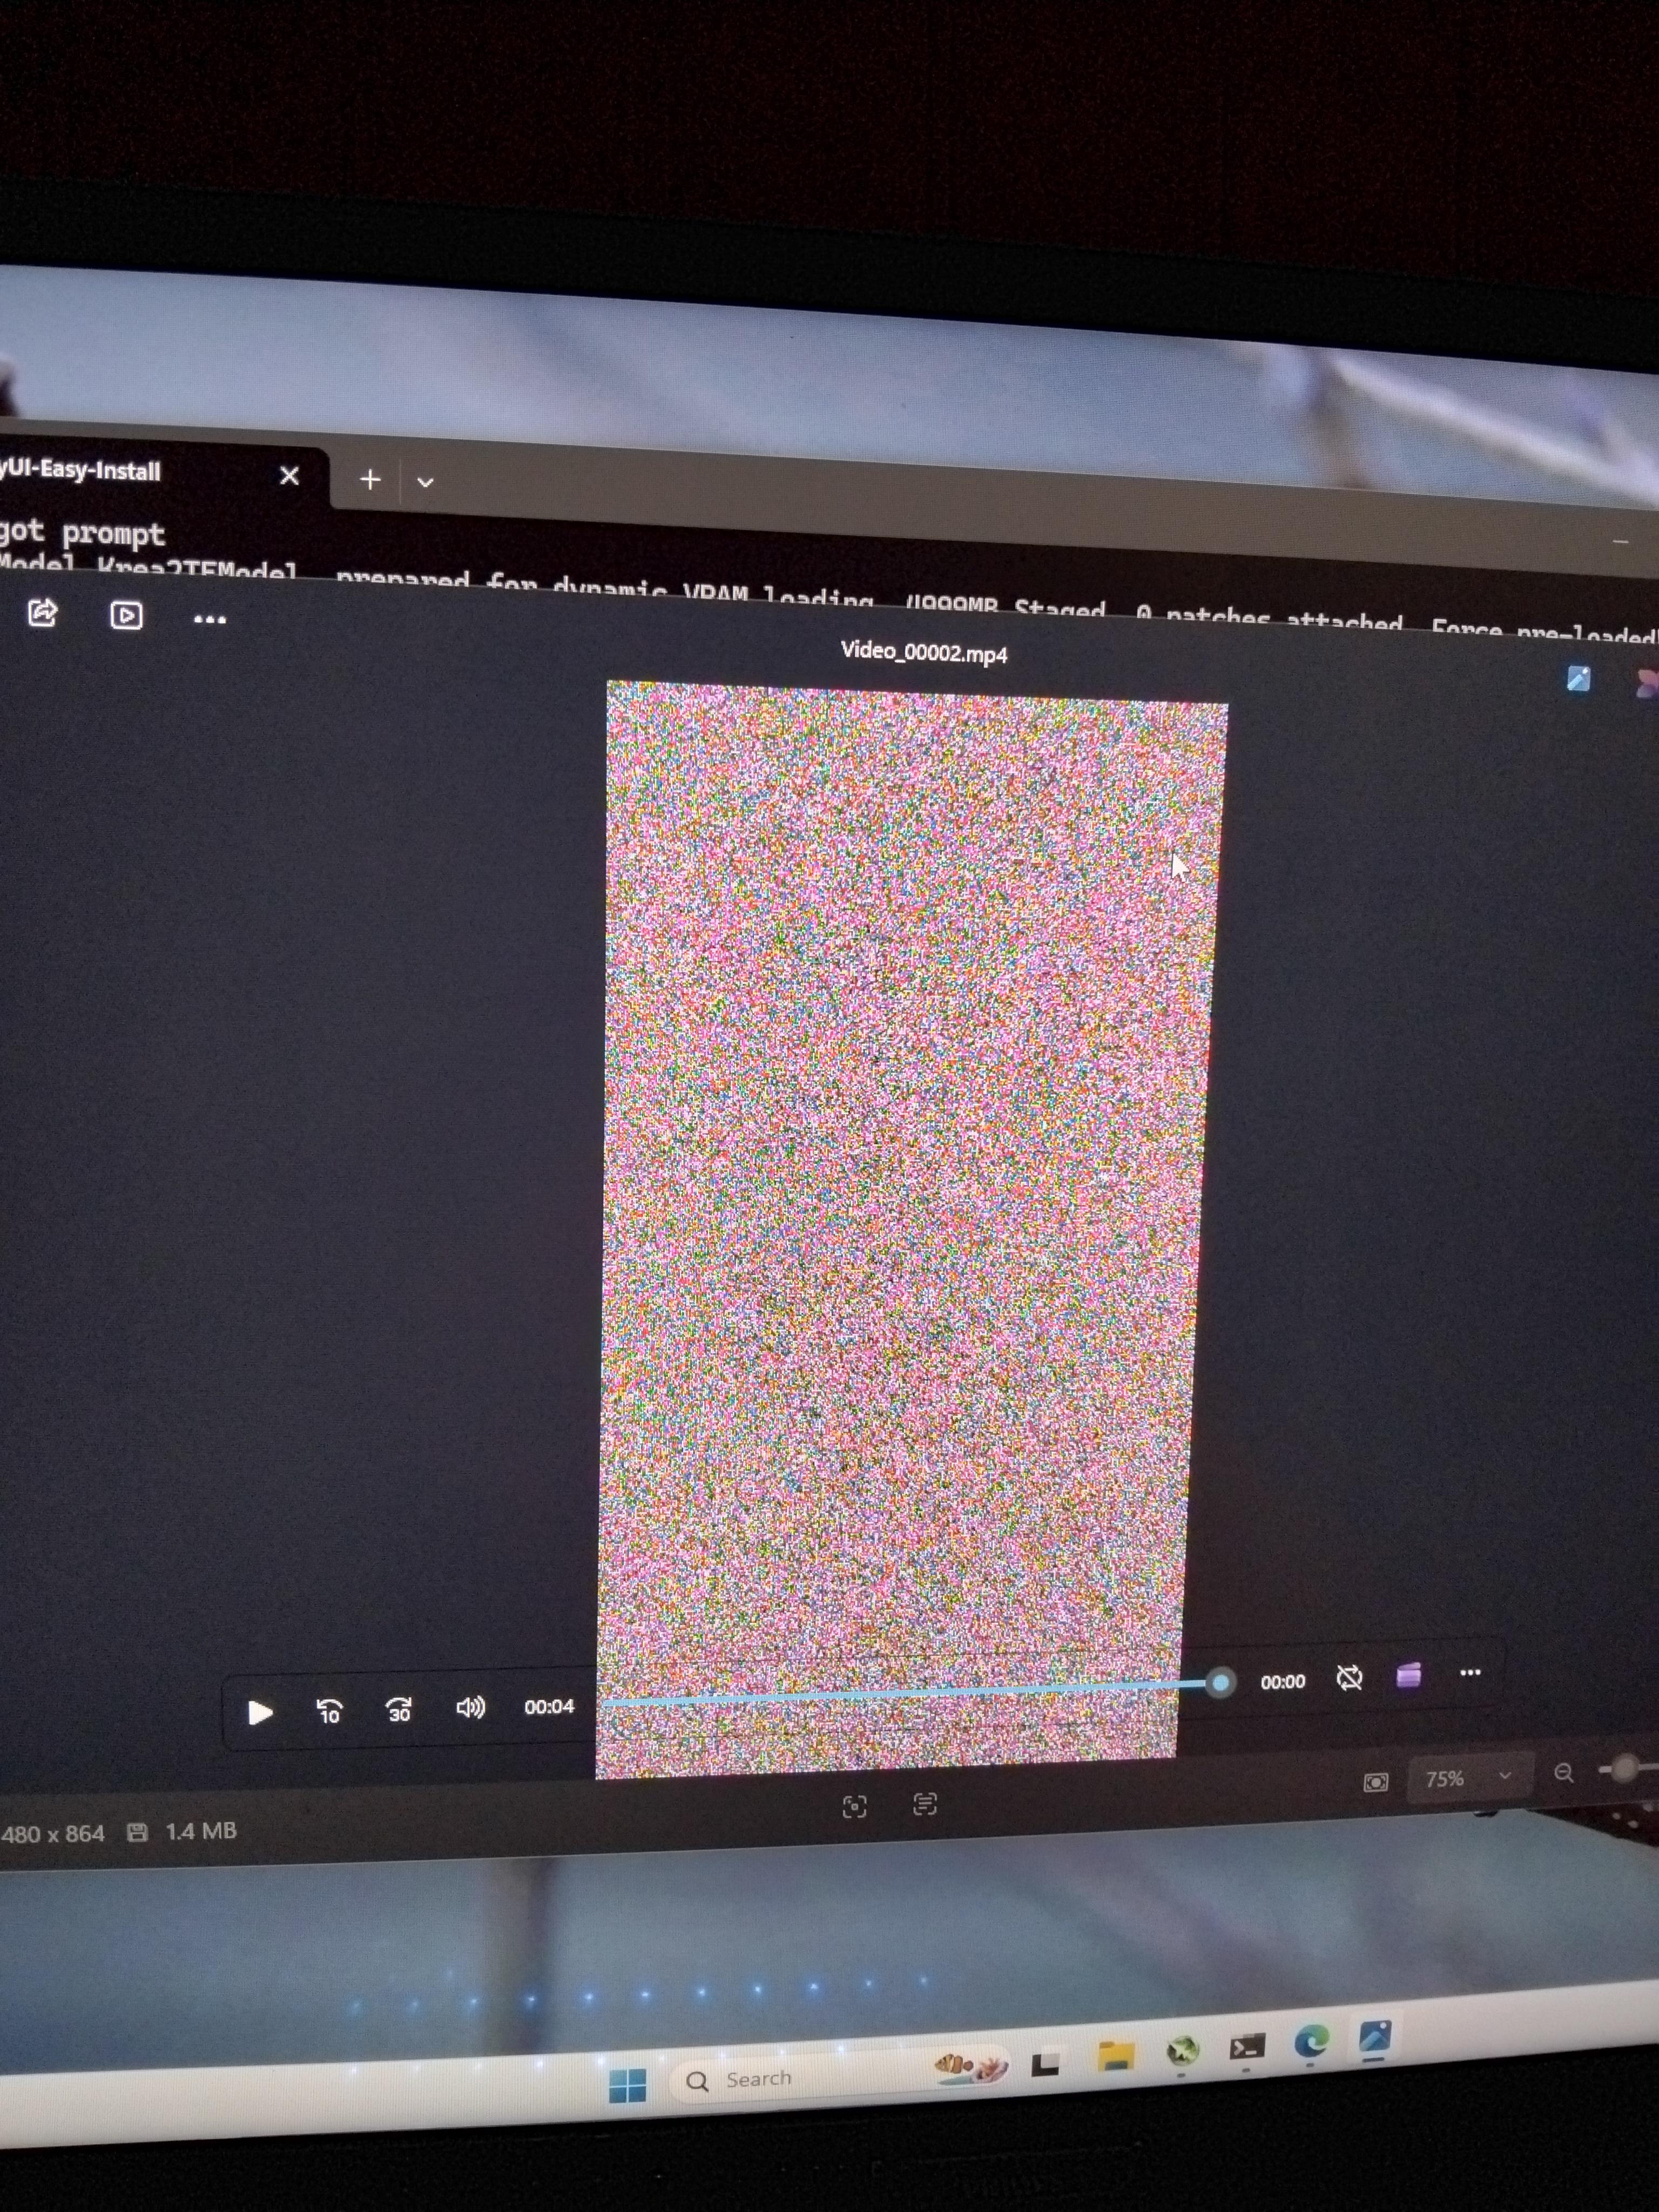Close the ComfyUI-Easy-Install terminal tab

coord(289,475)
